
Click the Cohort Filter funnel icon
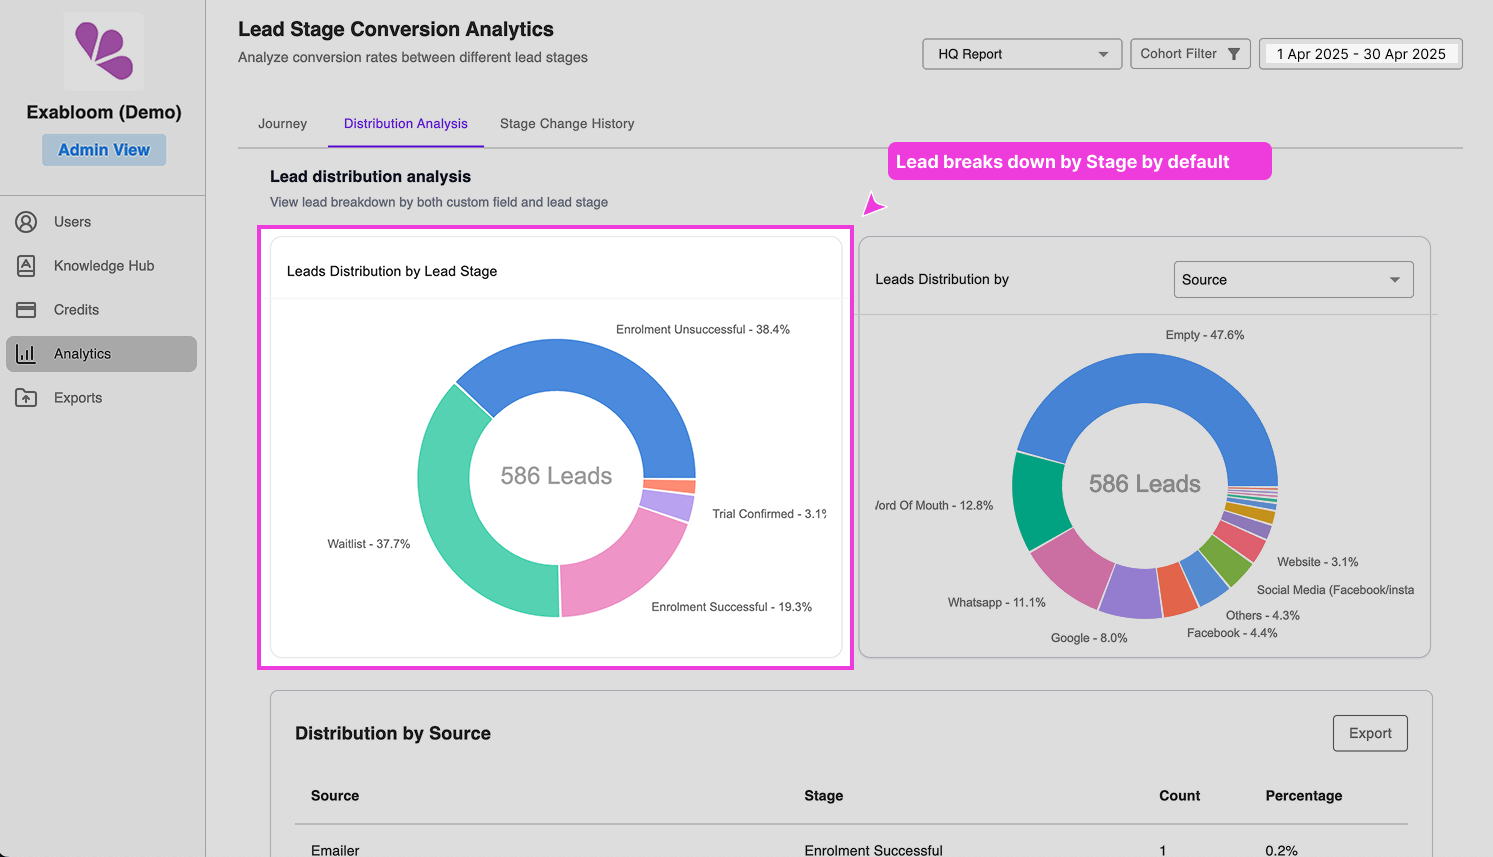[x=1236, y=54]
